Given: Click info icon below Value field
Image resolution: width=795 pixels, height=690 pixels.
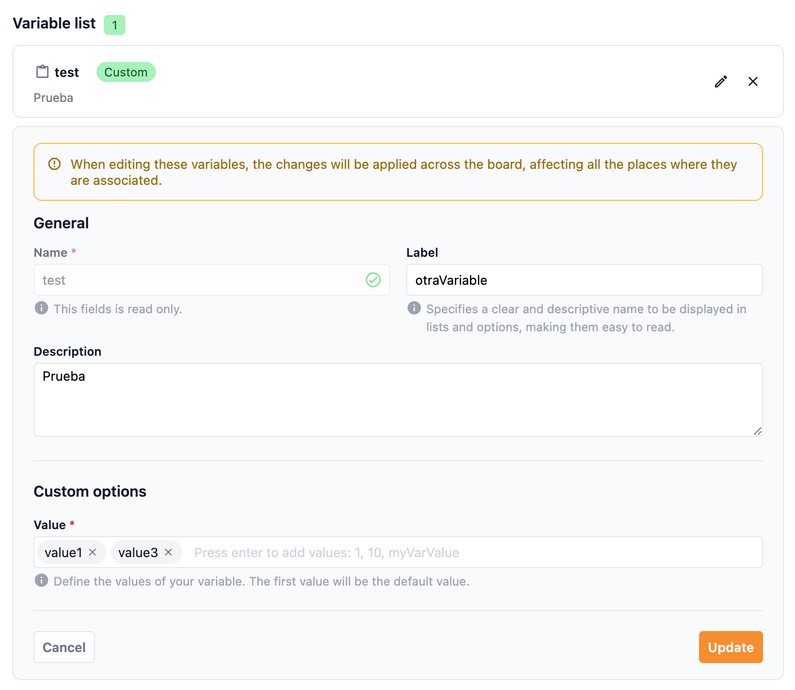Looking at the screenshot, I should pyautogui.click(x=41, y=581).
